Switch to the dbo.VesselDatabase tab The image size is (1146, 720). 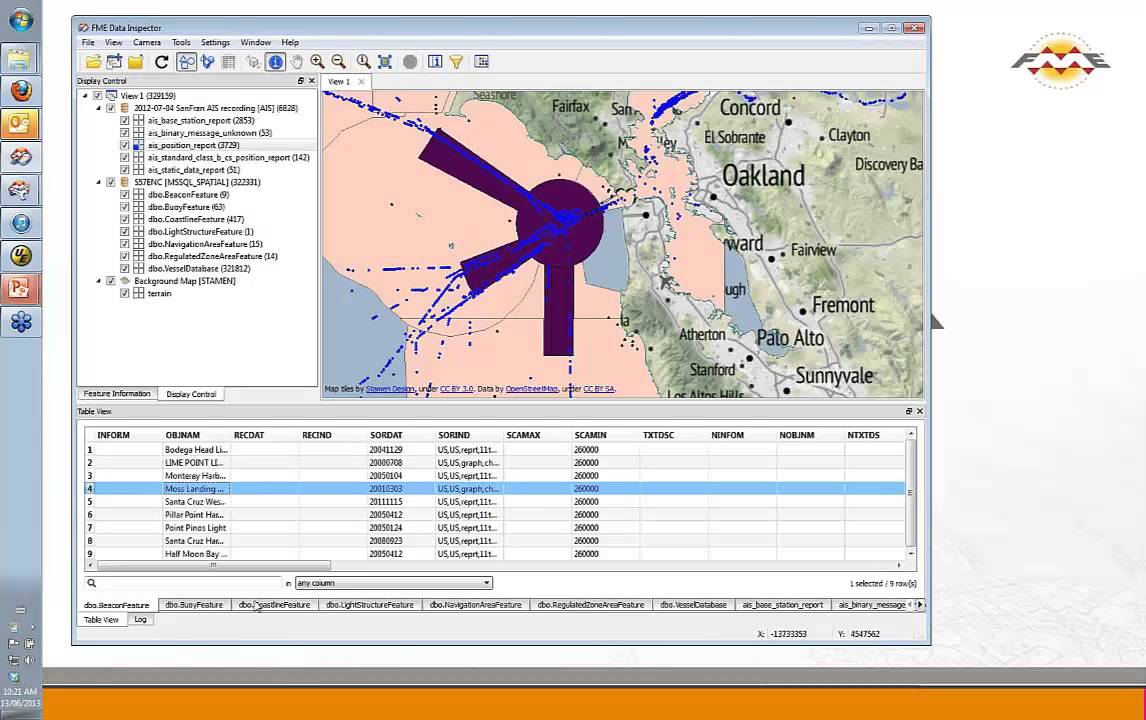693,605
